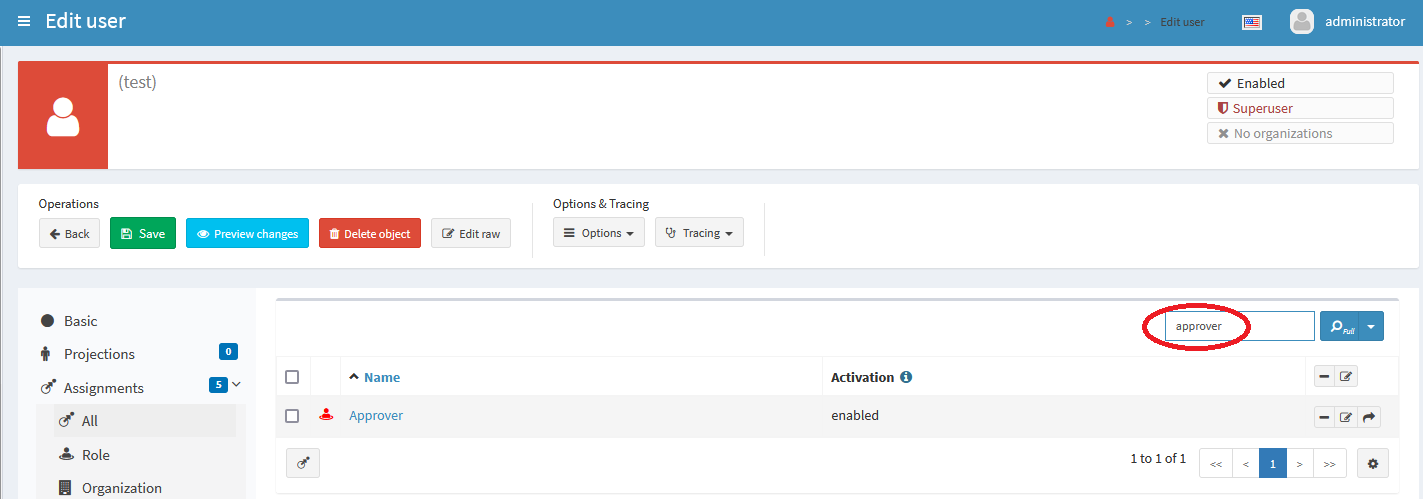Viewport: 1423px width, 499px height.
Task: Select Role under Assignments
Action: tap(96, 455)
